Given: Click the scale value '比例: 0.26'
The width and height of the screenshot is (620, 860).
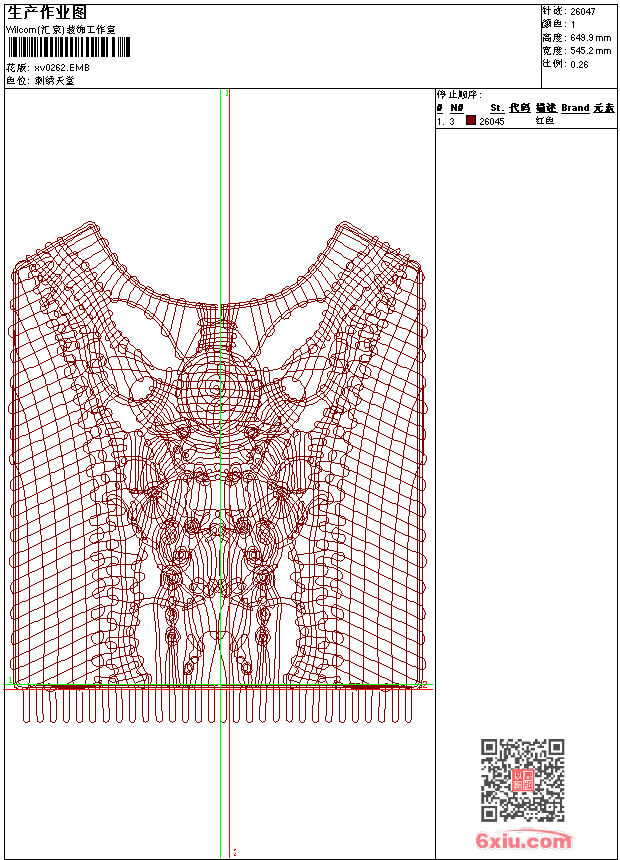Looking at the screenshot, I should tap(565, 64).
